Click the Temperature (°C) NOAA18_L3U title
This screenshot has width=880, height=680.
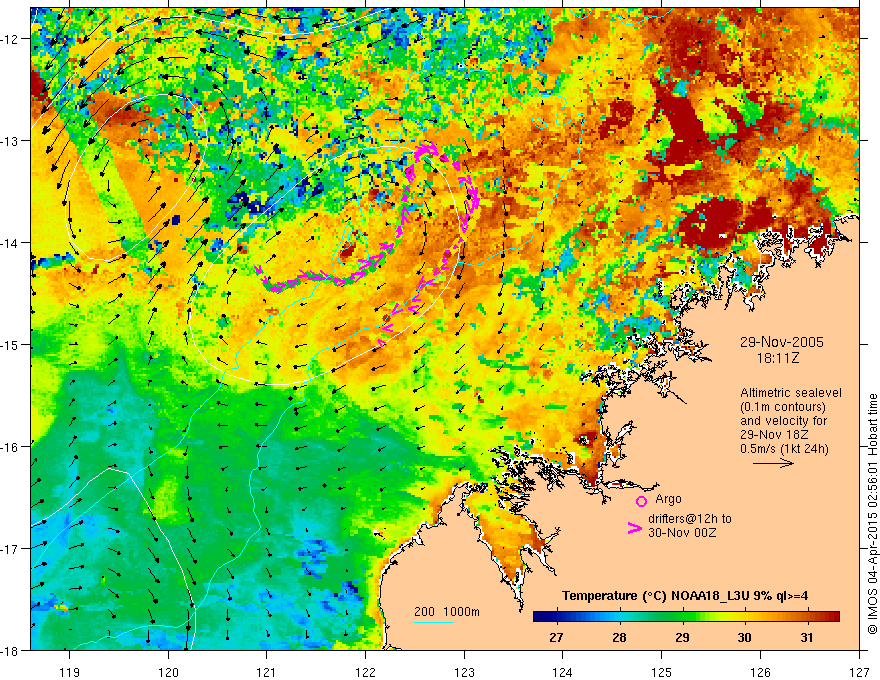tap(685, 596)
